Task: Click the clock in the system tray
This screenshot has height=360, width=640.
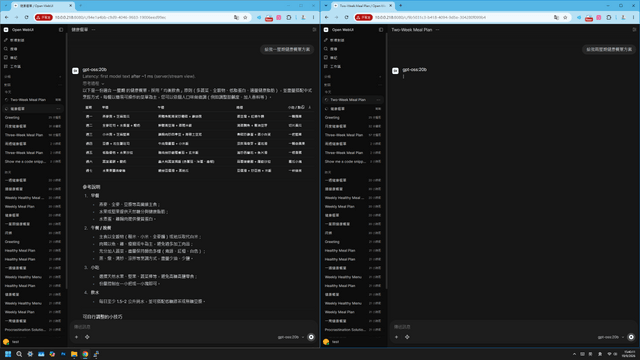Action: pyautogui.click(x=629, y=353)
